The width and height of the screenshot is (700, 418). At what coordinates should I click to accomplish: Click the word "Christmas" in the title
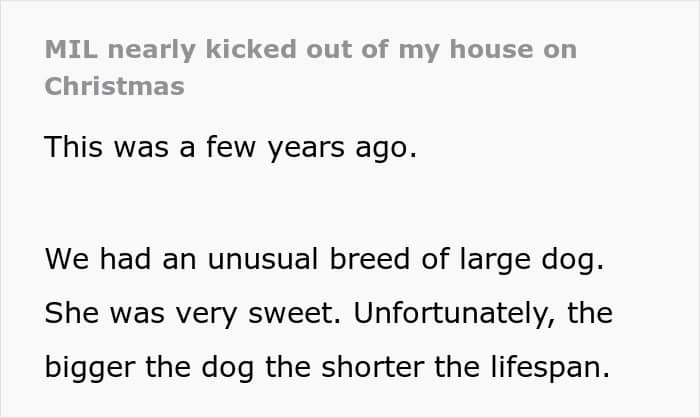[114, 86]
